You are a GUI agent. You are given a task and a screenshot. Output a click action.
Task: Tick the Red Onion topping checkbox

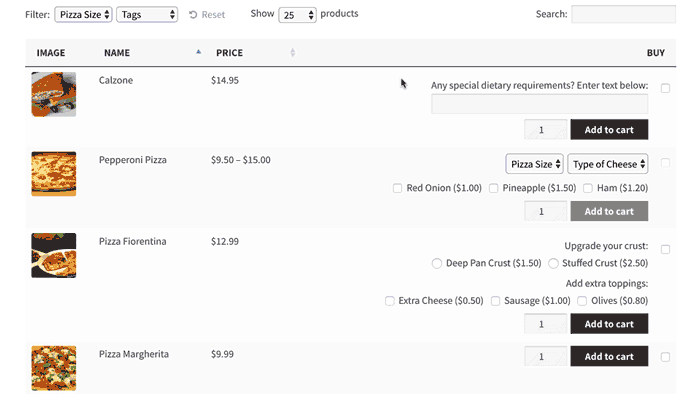397,188
